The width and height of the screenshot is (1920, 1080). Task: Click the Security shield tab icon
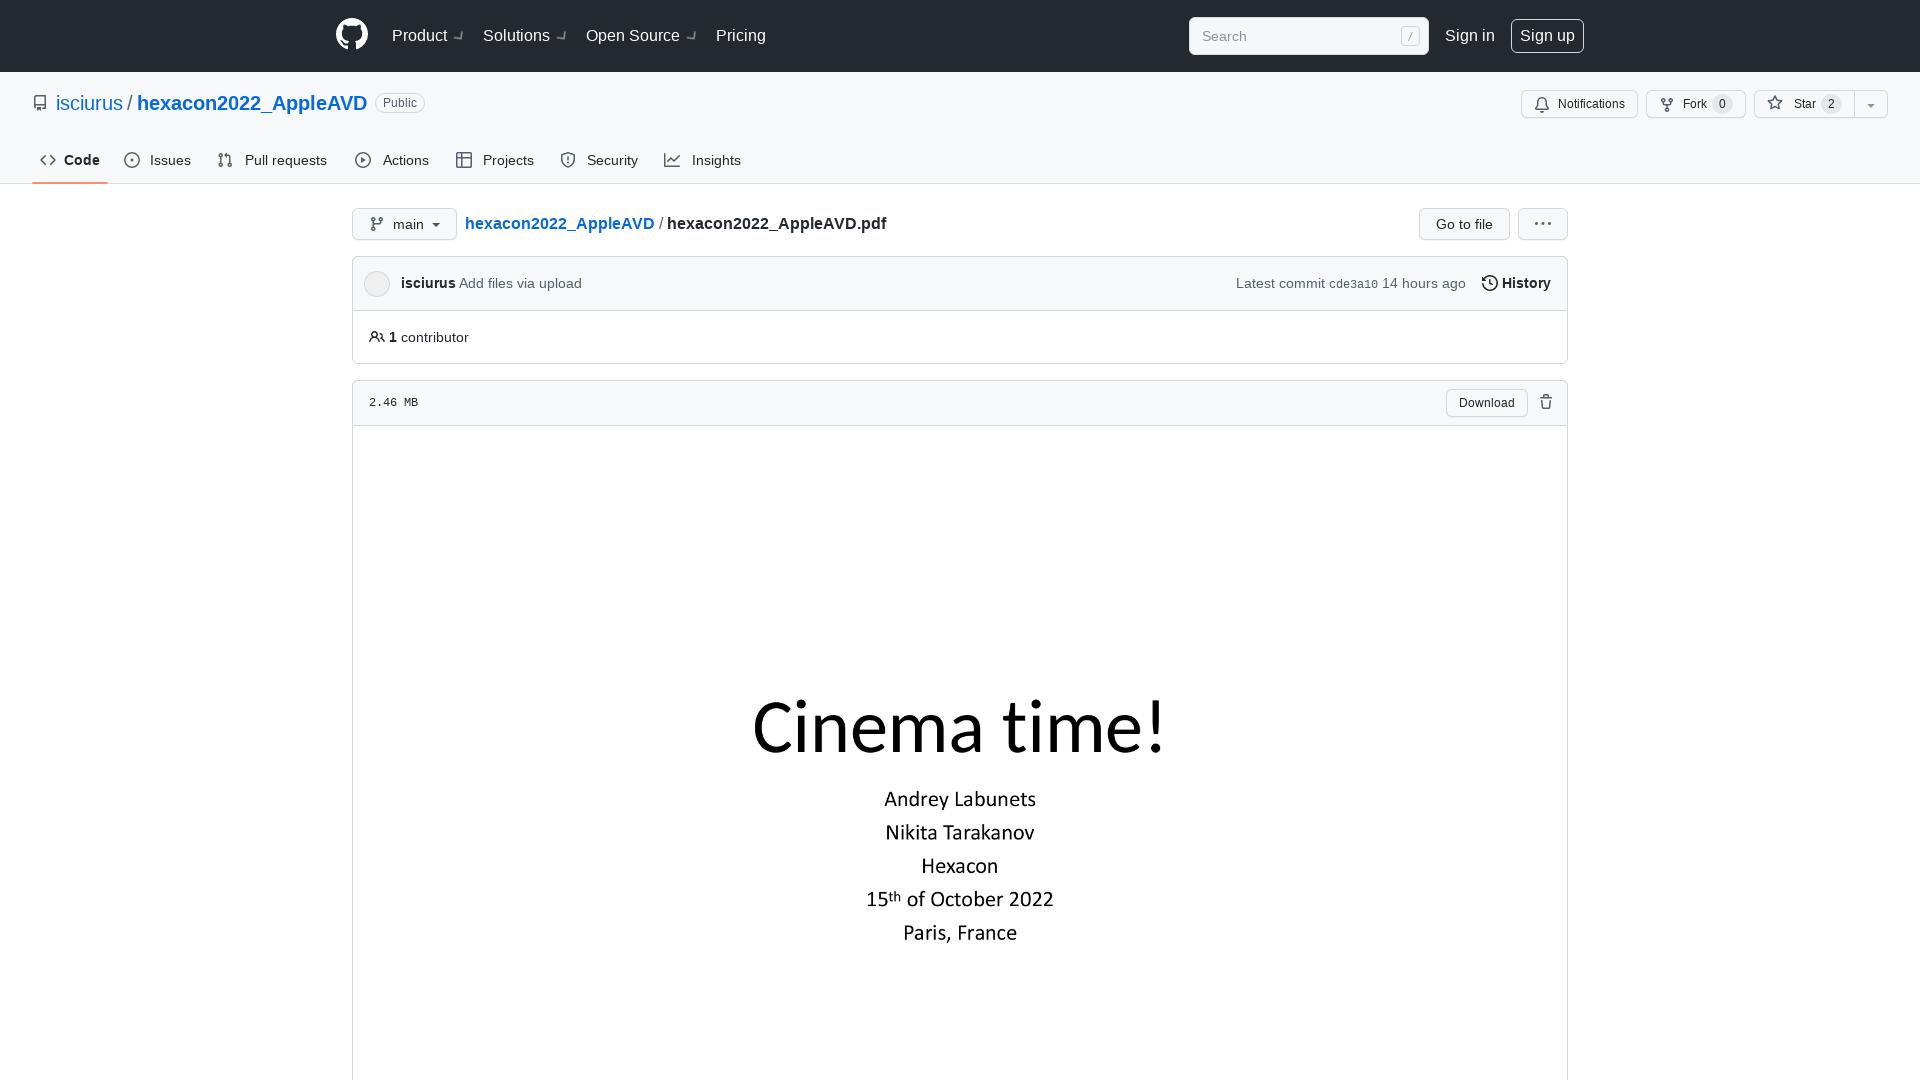point(567,160)
